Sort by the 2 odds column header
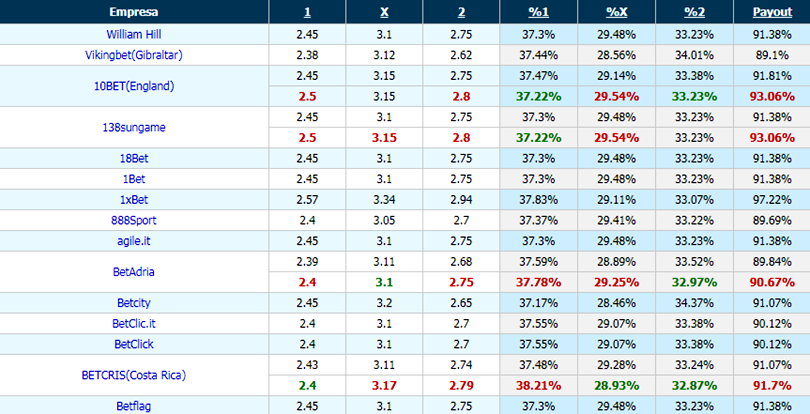The image size is (810, 414). click(x=461, y=12)
